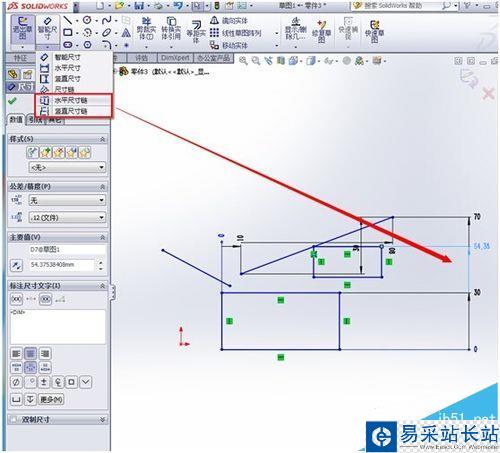Click the Offset Entities (等距实体) tool

click(196, 32)
